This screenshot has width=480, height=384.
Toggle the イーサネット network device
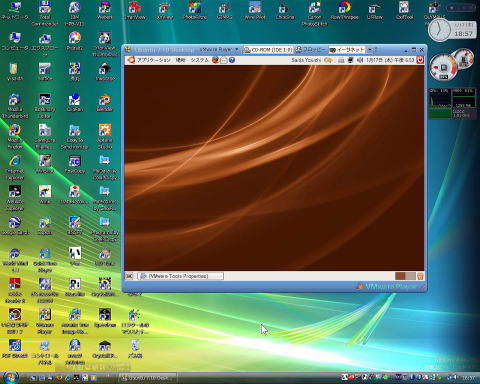coord(347,50)
